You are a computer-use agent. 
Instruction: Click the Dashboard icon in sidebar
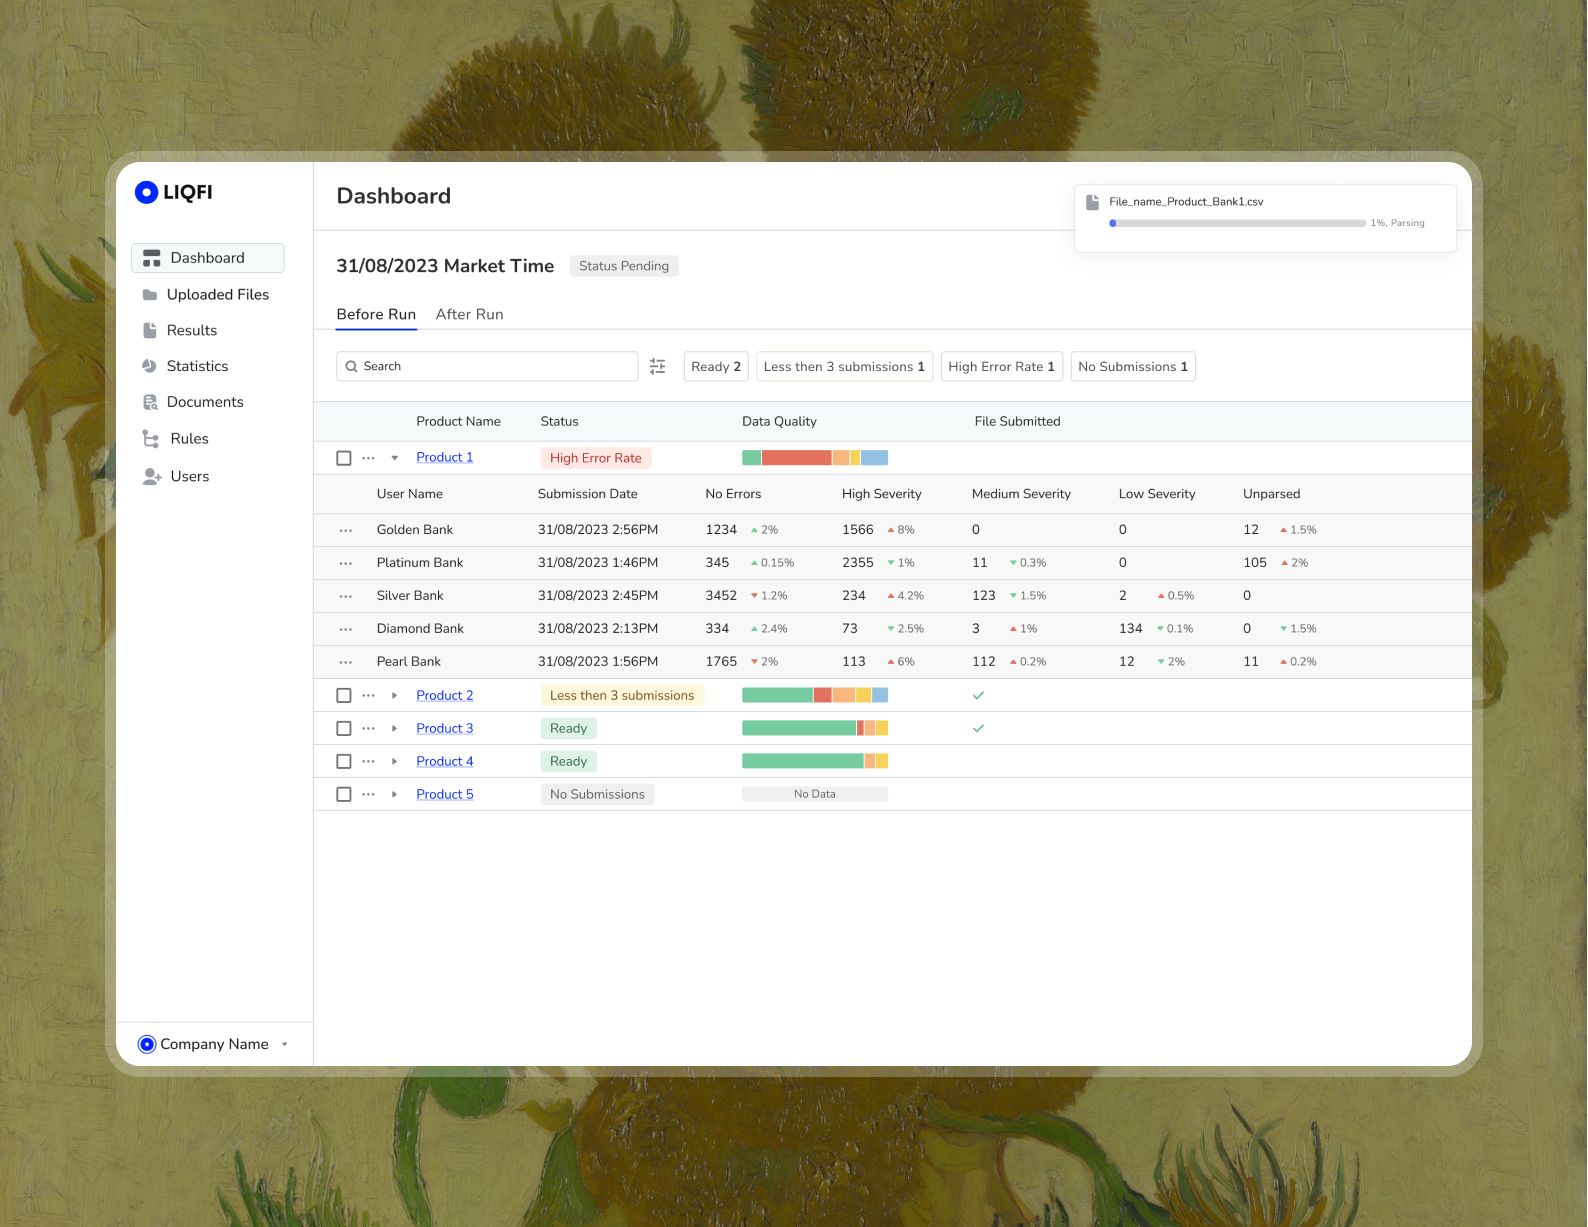click(152, 258)
